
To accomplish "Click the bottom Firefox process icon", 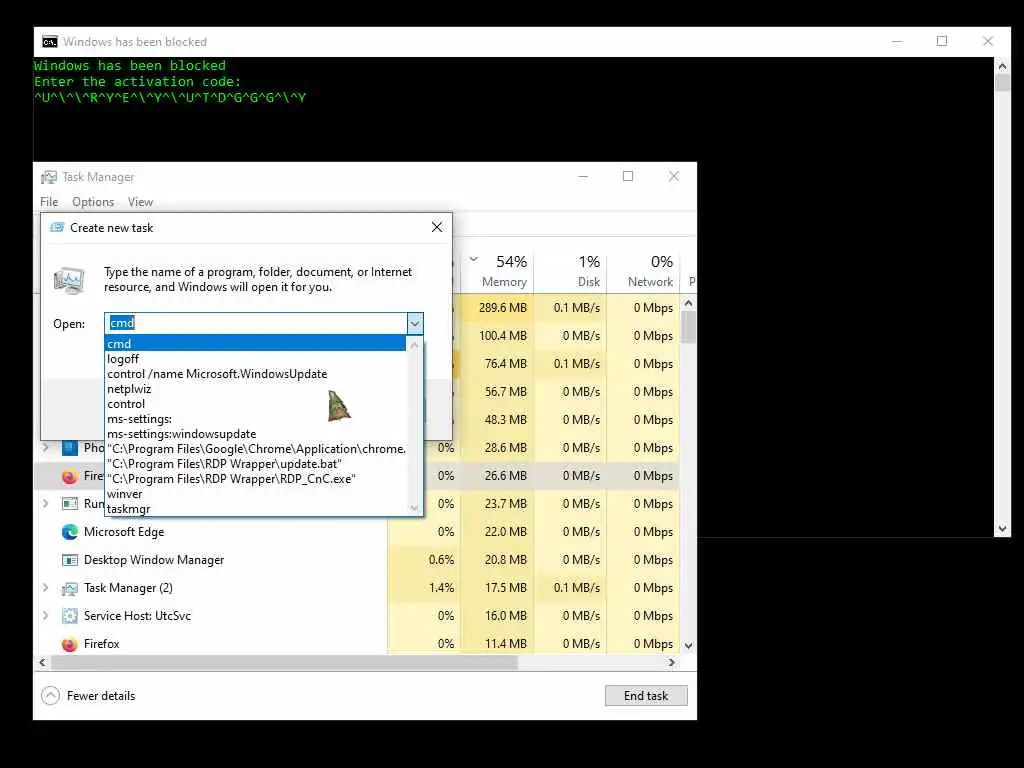I will [x=69, y=644].
